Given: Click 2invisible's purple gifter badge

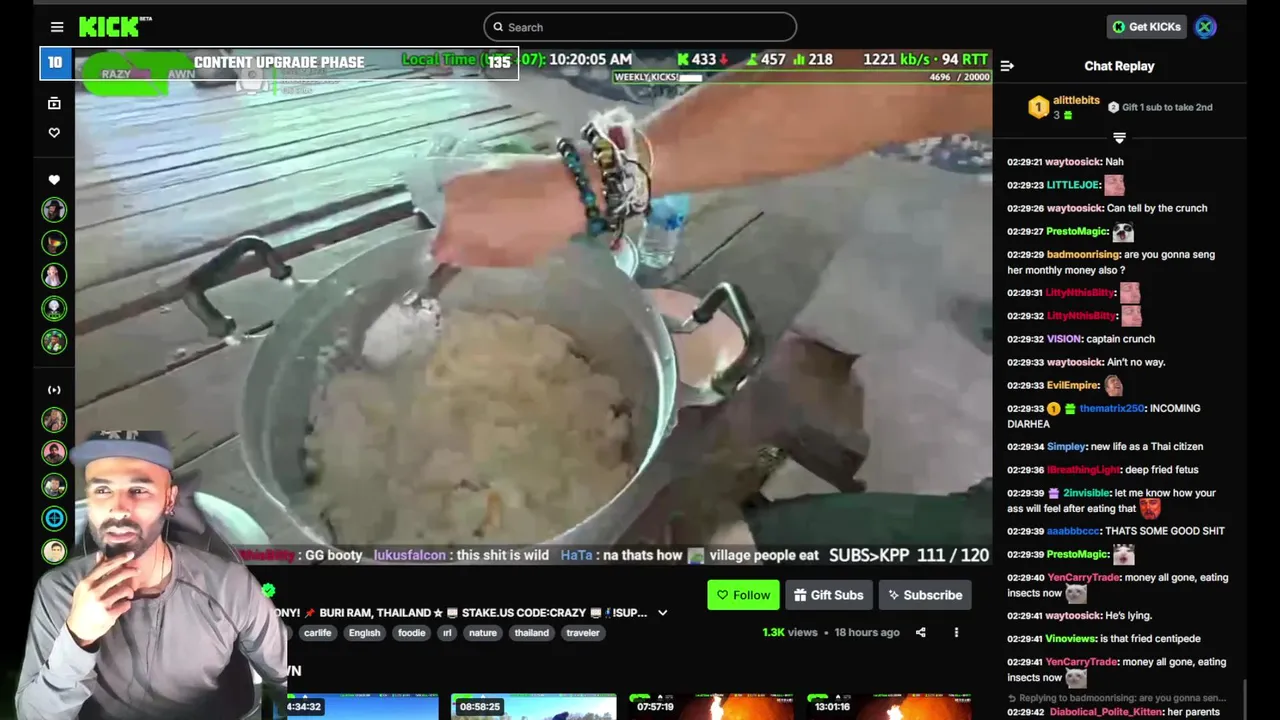Looking at the screenshot, I should click(1053, 493).
